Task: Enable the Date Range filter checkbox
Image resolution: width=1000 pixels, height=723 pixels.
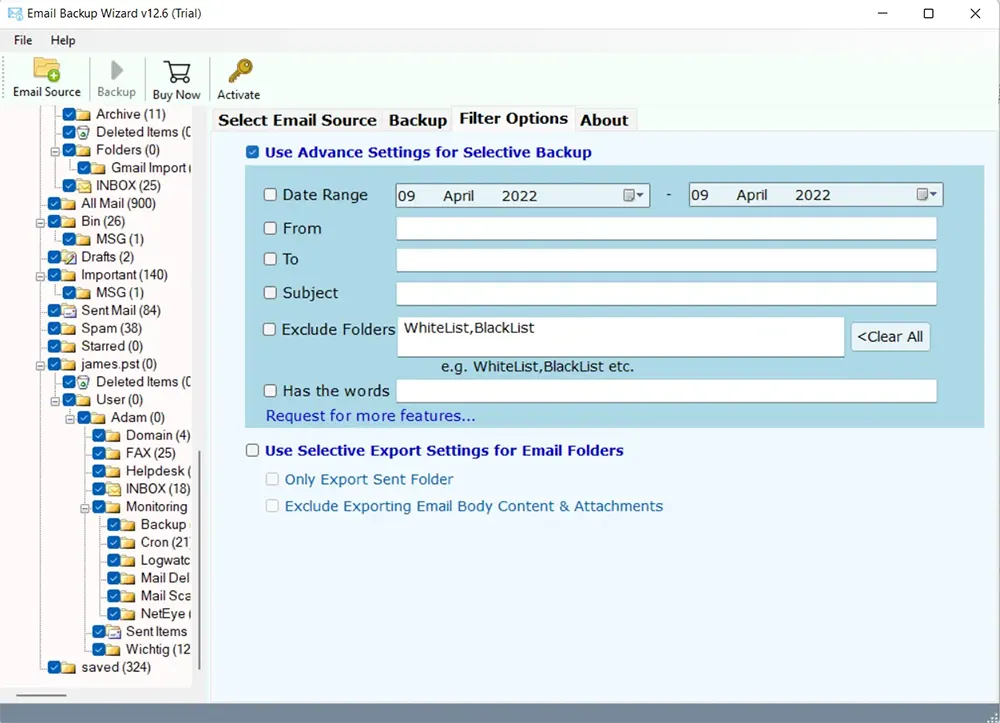Action: pyautogui.click(x=270, y=195)
